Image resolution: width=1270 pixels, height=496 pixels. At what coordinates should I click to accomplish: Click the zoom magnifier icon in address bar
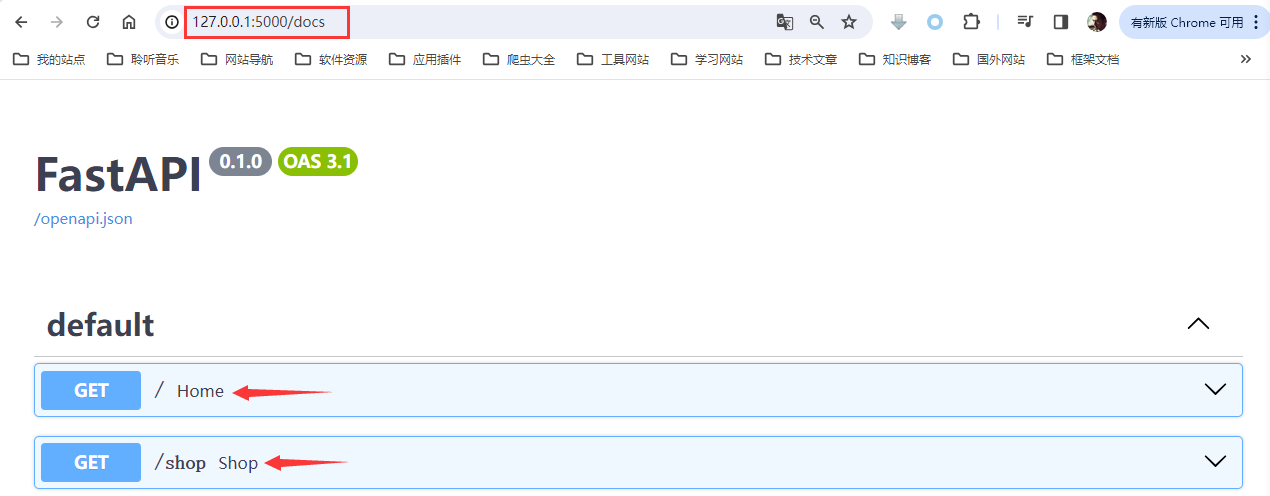[x=817, y=22]
